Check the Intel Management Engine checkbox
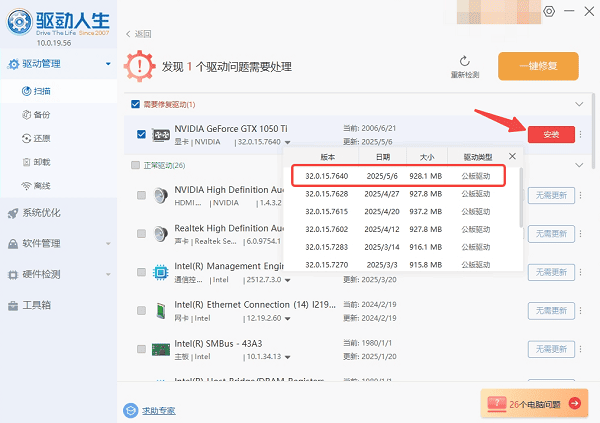600x423 pixels. (142, 272)
